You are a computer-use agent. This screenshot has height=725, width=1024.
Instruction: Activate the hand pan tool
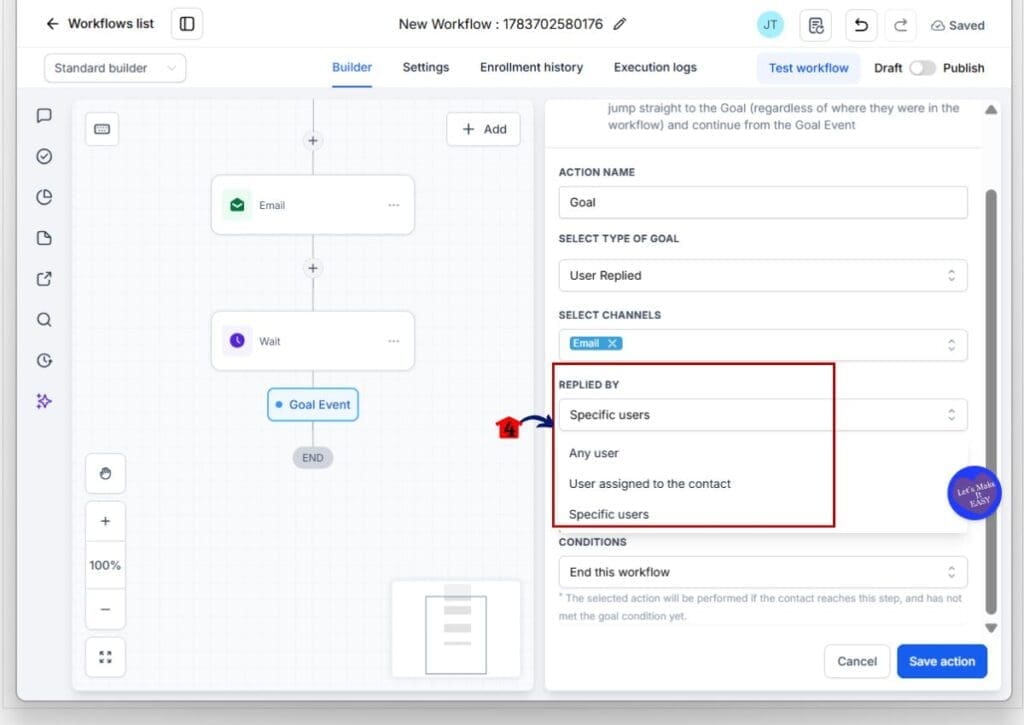(105, 473)
